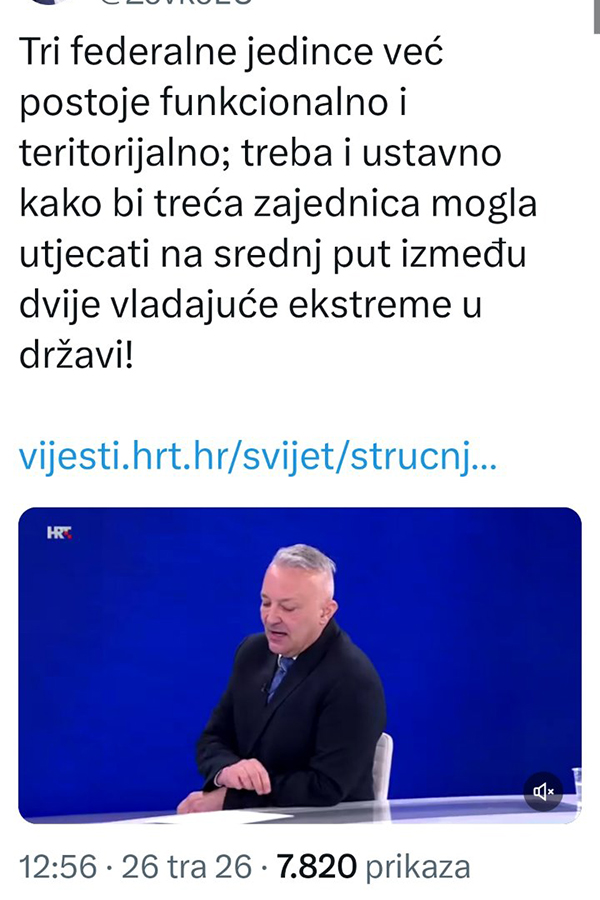The image size is (600, 900).
Task: Click the tweet line kako bi treća zajednica mogla
Action: click(278, 204)
